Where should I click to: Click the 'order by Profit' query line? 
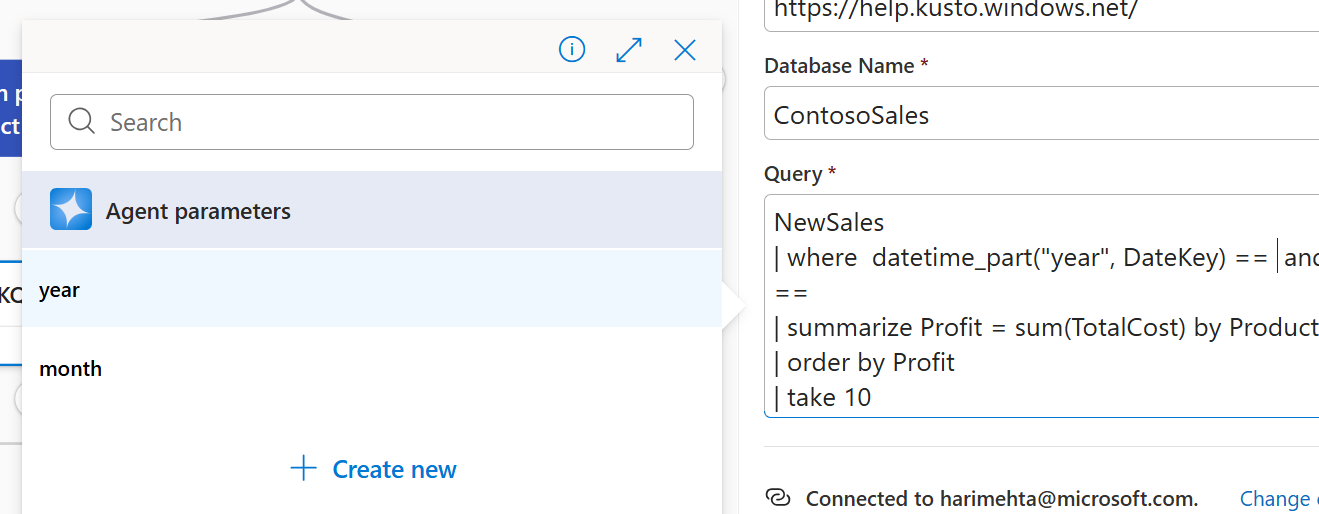865,362
